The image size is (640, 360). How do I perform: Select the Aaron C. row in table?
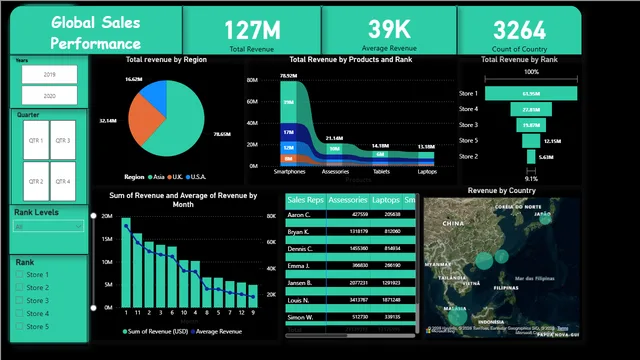point(351,215)
